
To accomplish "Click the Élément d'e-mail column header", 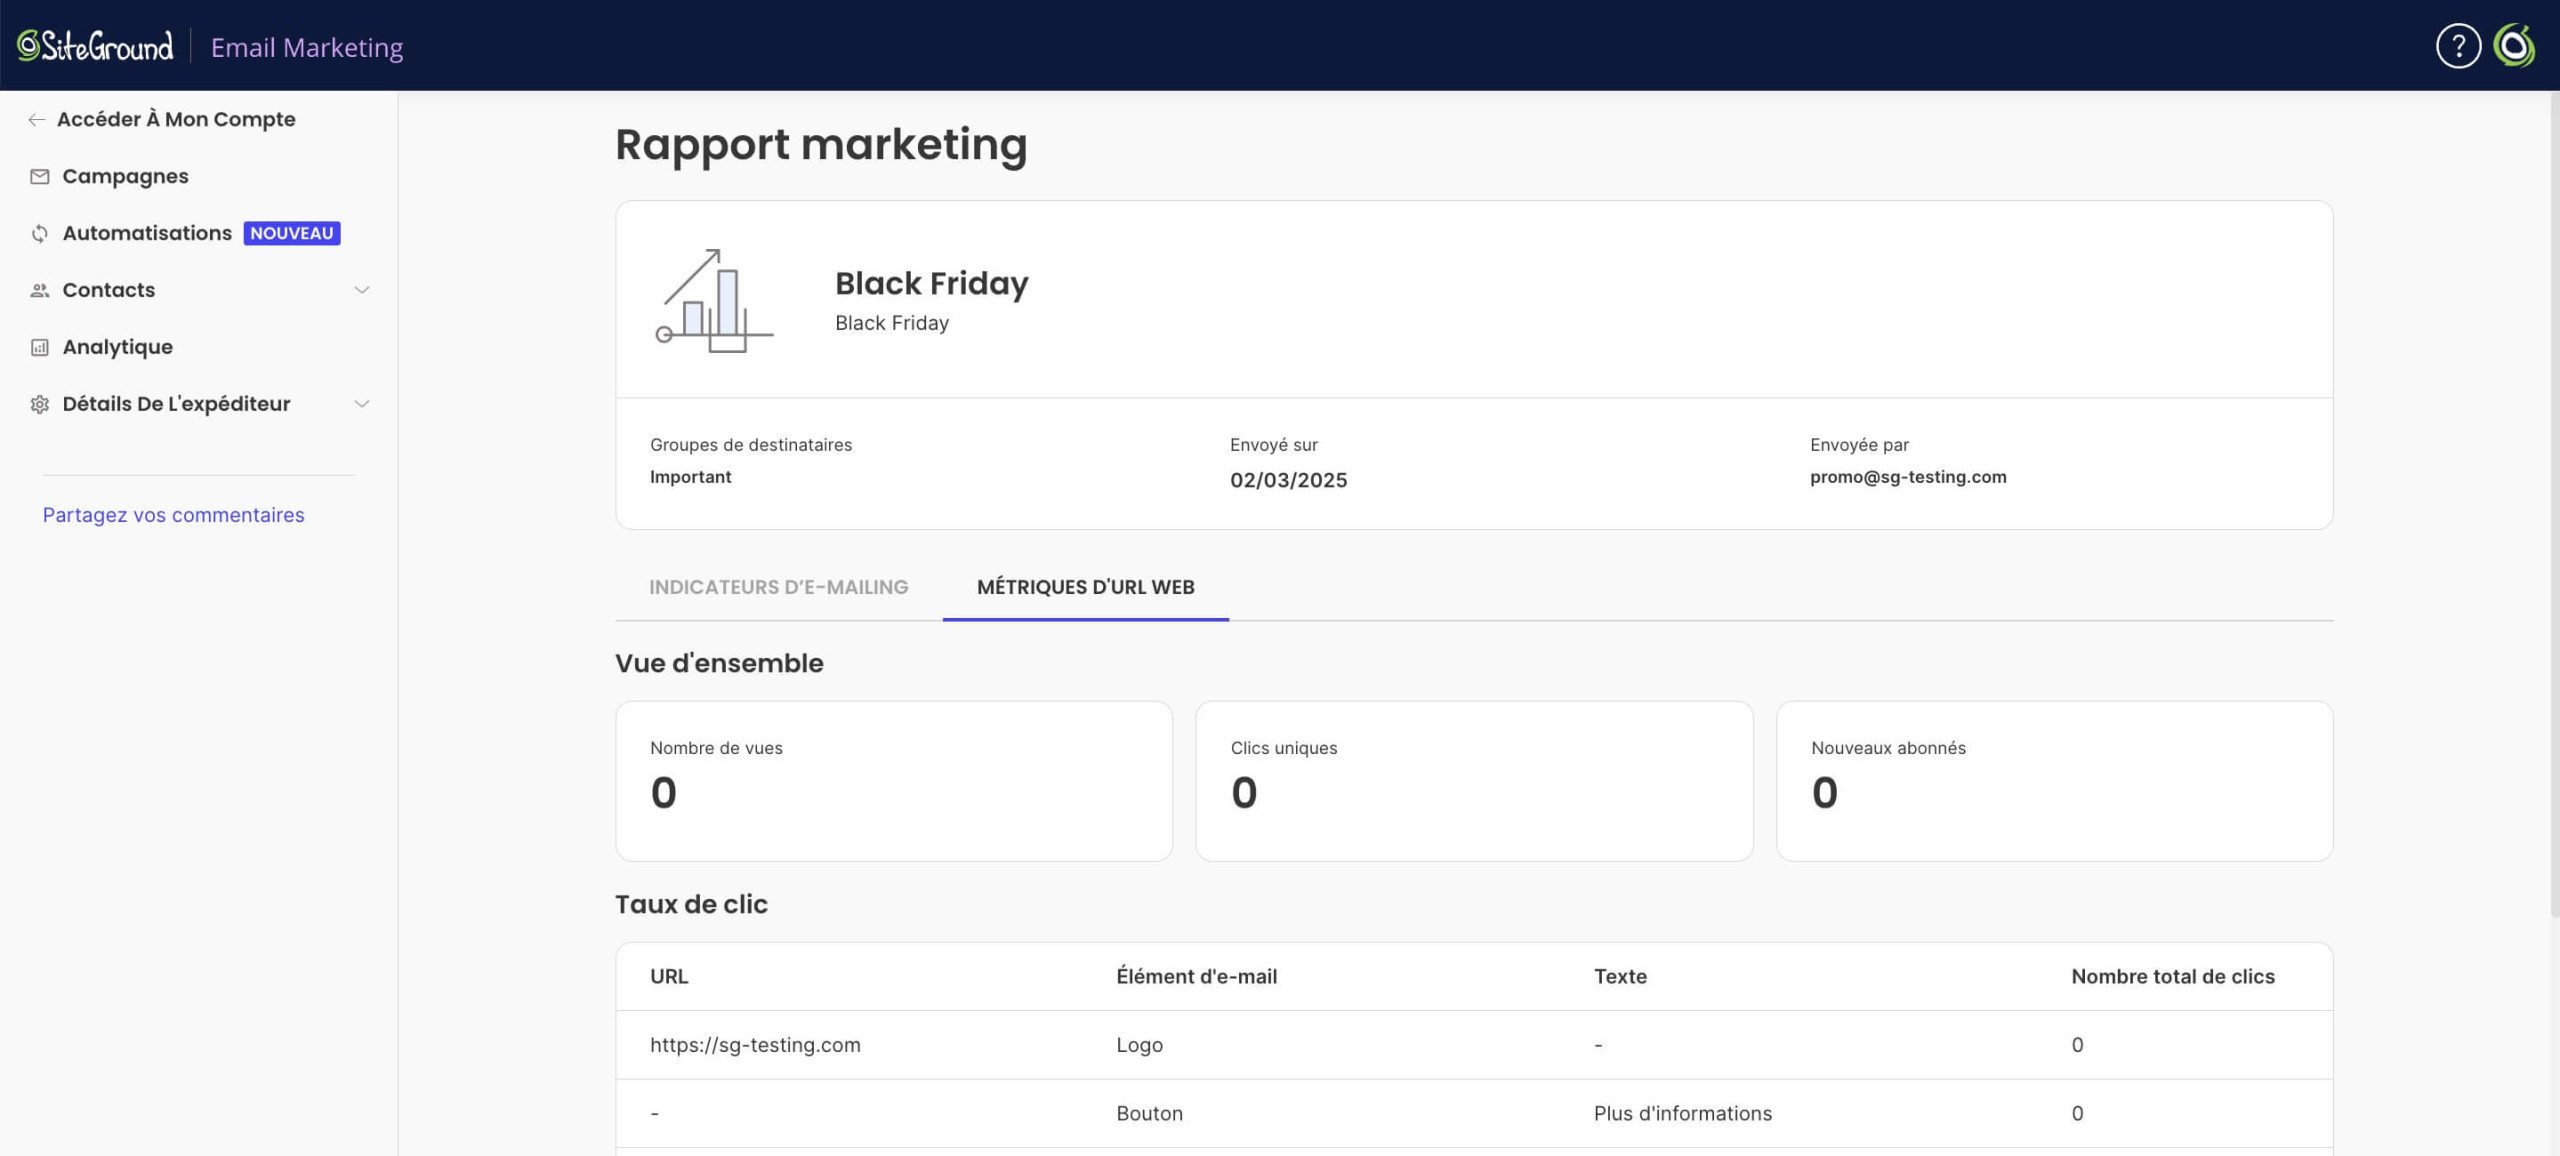I will (x=1196, y=976).
